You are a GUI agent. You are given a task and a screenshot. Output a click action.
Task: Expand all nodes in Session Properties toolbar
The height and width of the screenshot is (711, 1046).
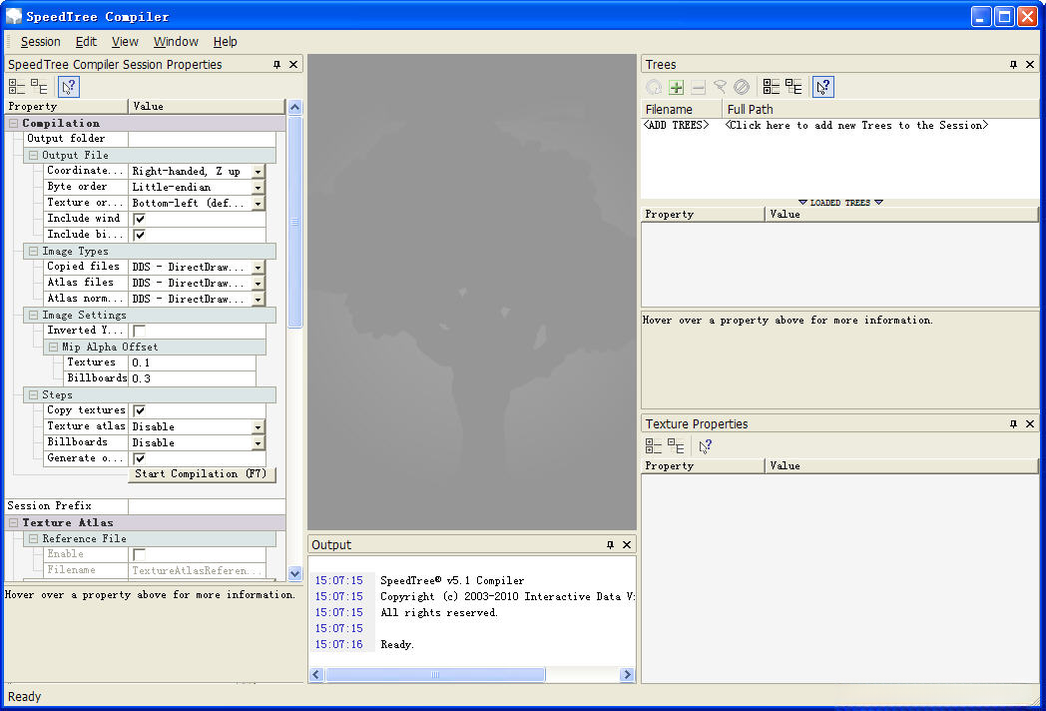click(x=39, y=87)
